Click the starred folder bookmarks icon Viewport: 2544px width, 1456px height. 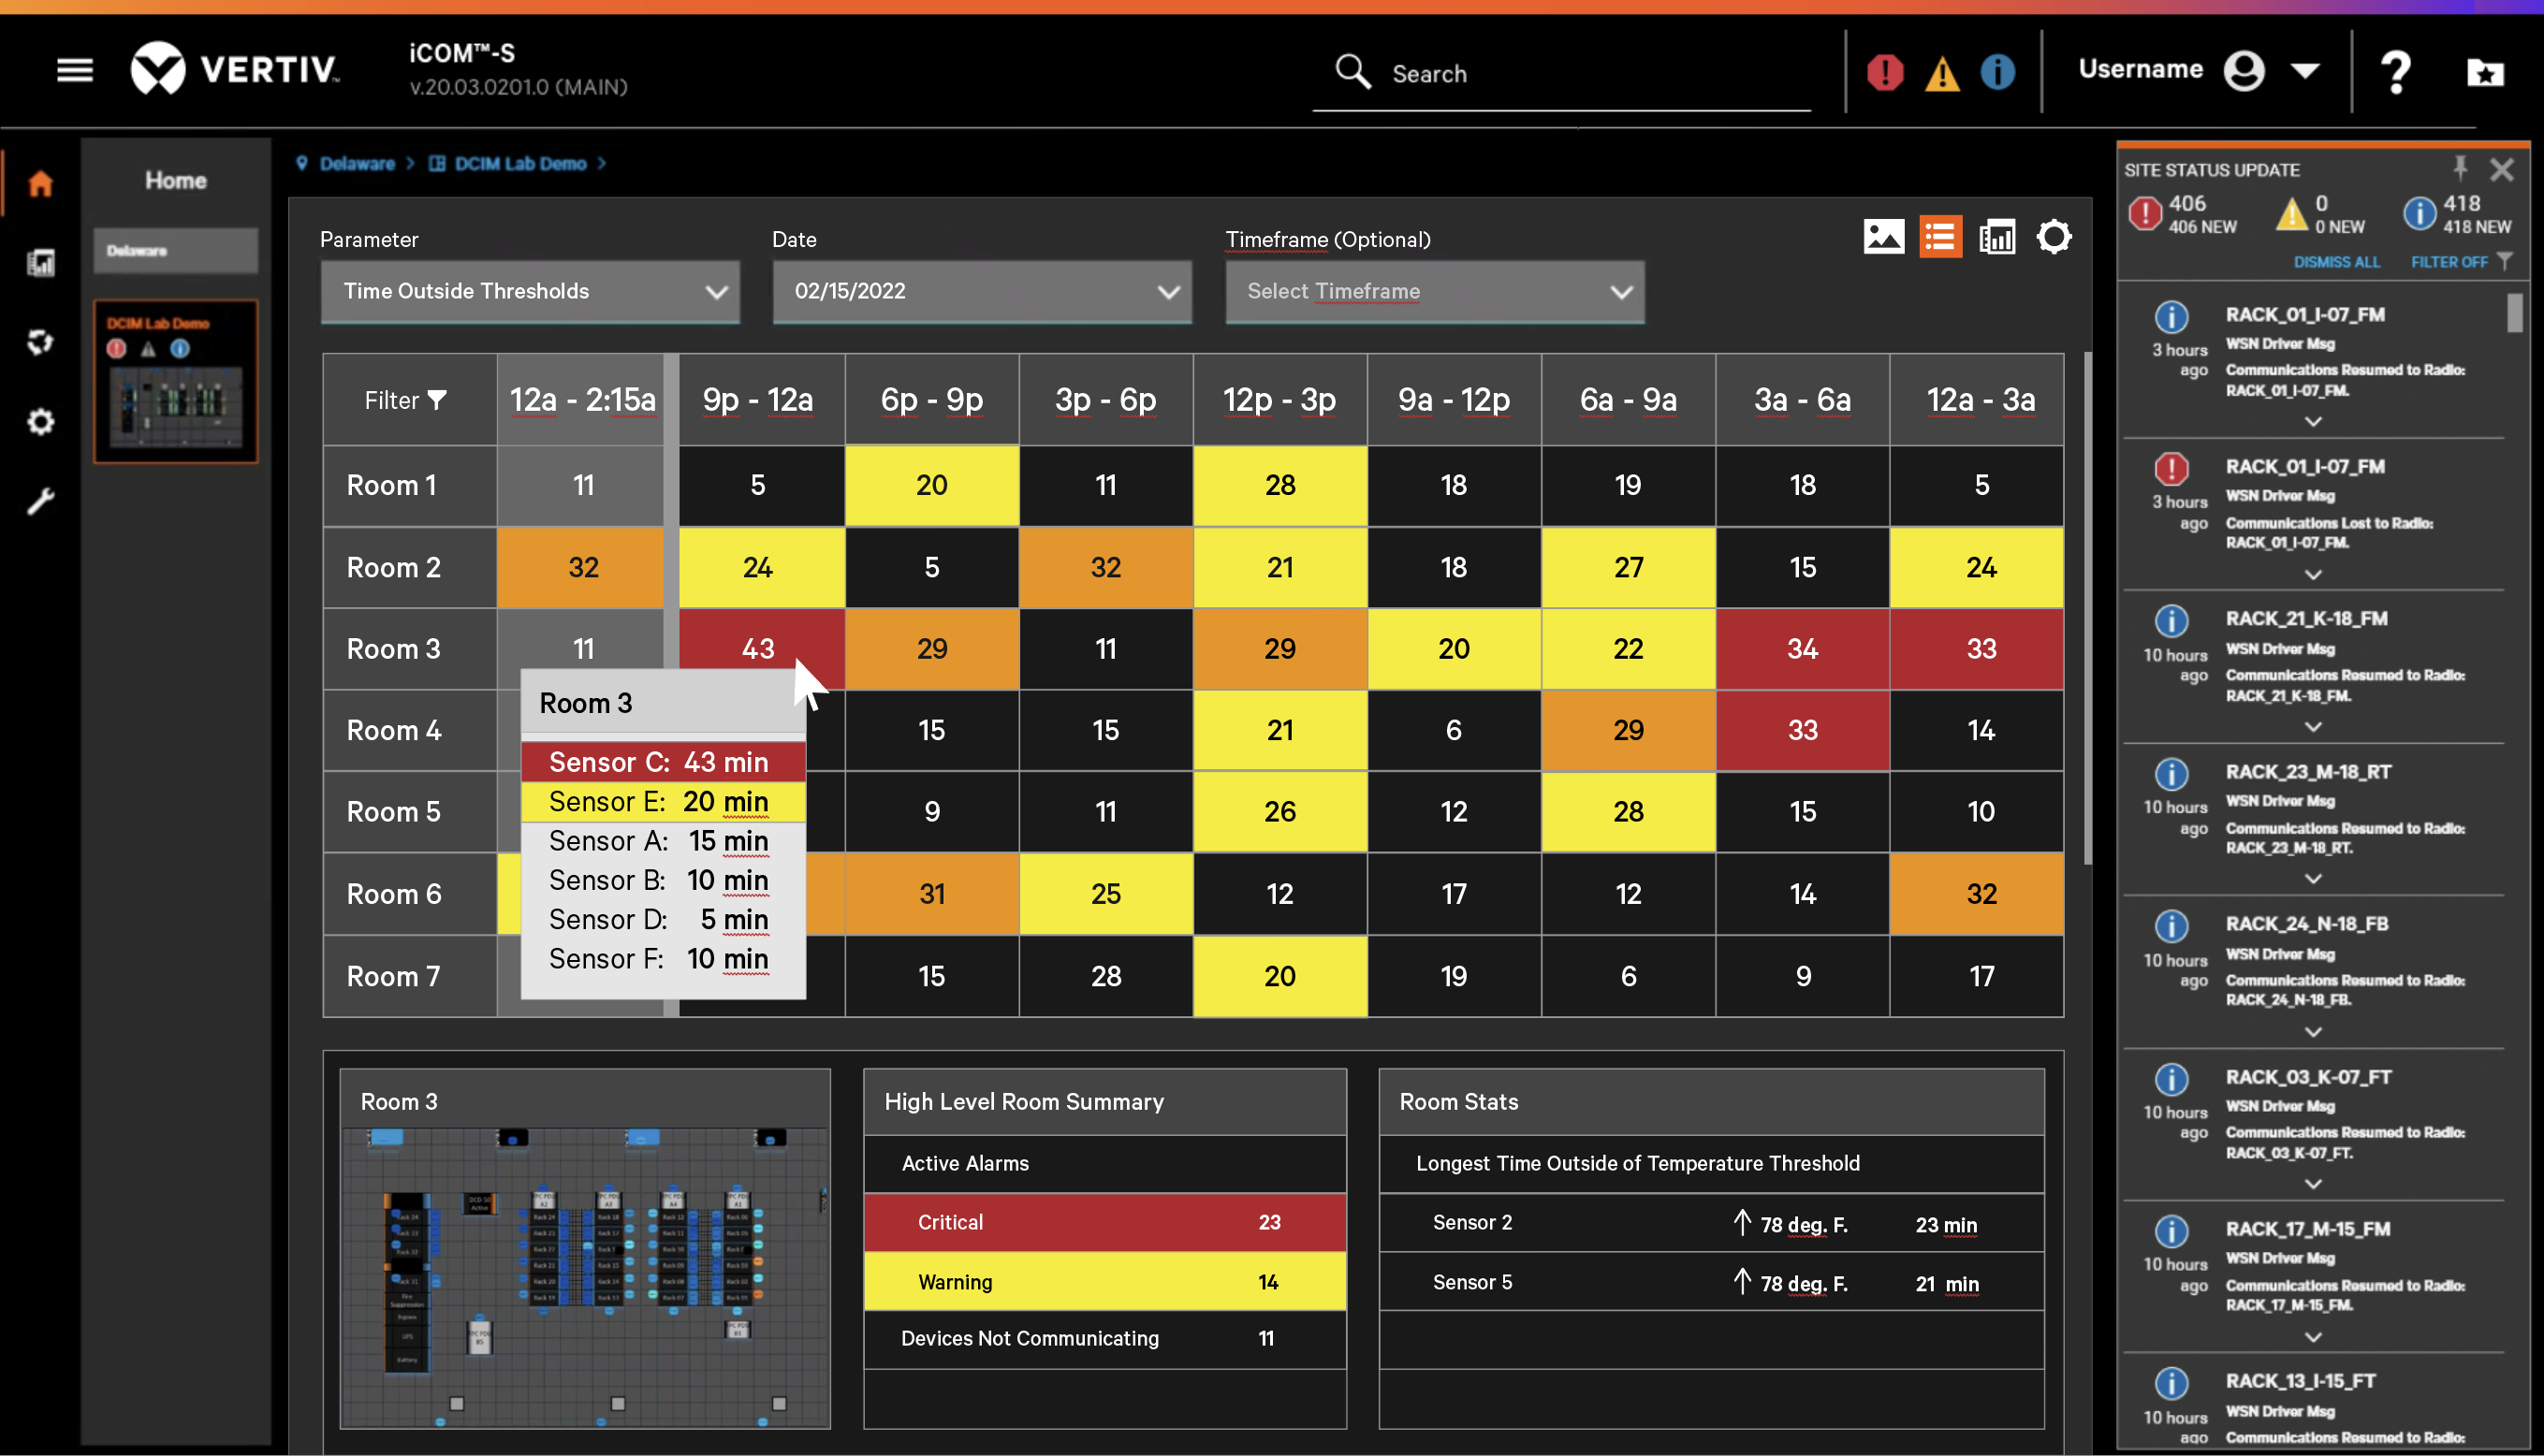coord(2484,72)
